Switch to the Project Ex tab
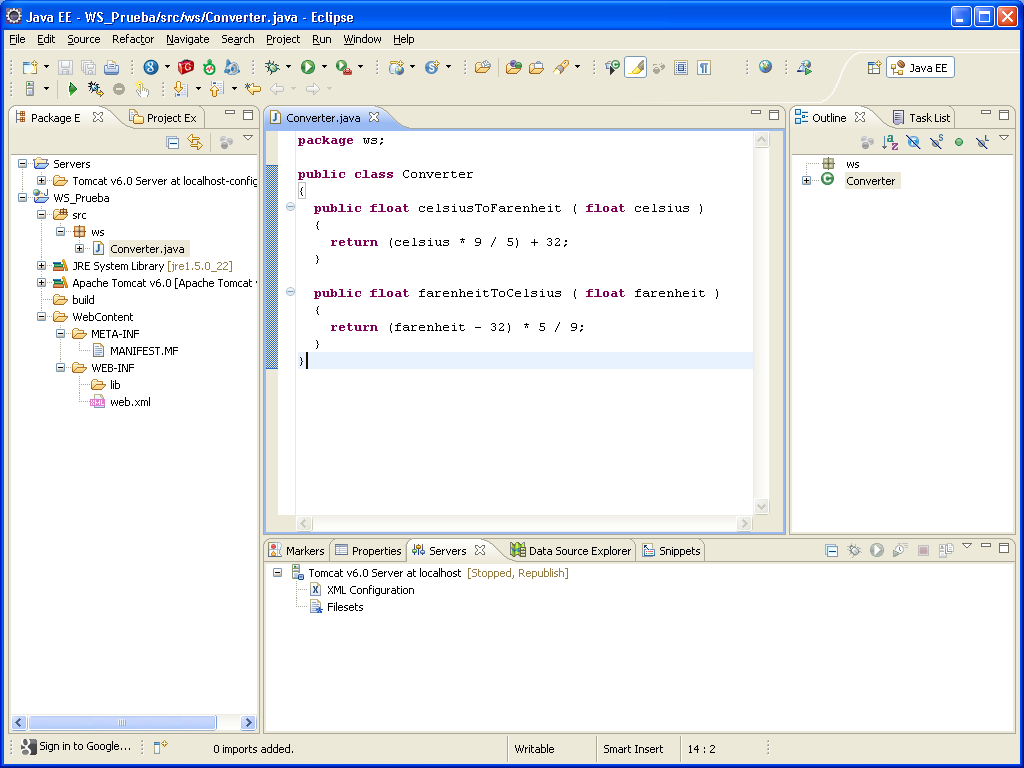This screenshot has width=1024, height=768. click(164, 118)
